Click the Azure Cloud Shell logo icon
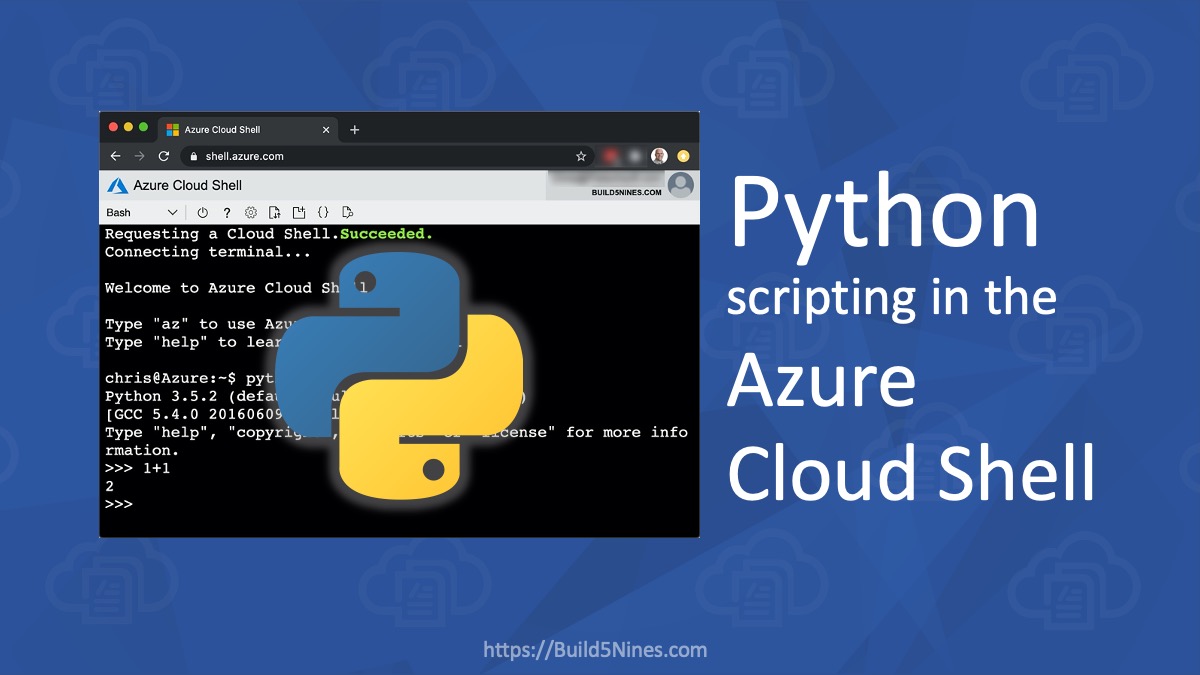The image size is (1200, 675). point(116,185)
